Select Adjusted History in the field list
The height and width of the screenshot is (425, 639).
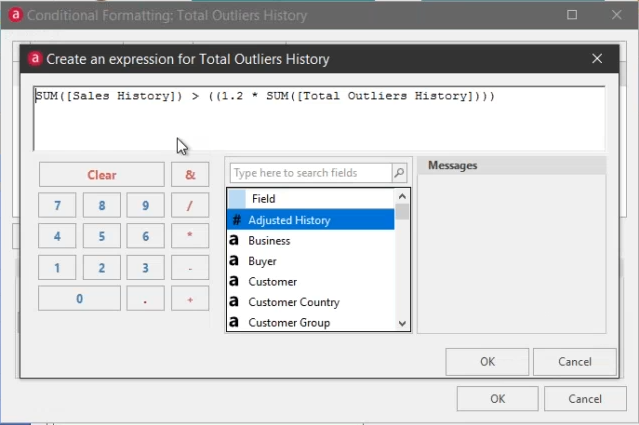[x=311, y=220]
